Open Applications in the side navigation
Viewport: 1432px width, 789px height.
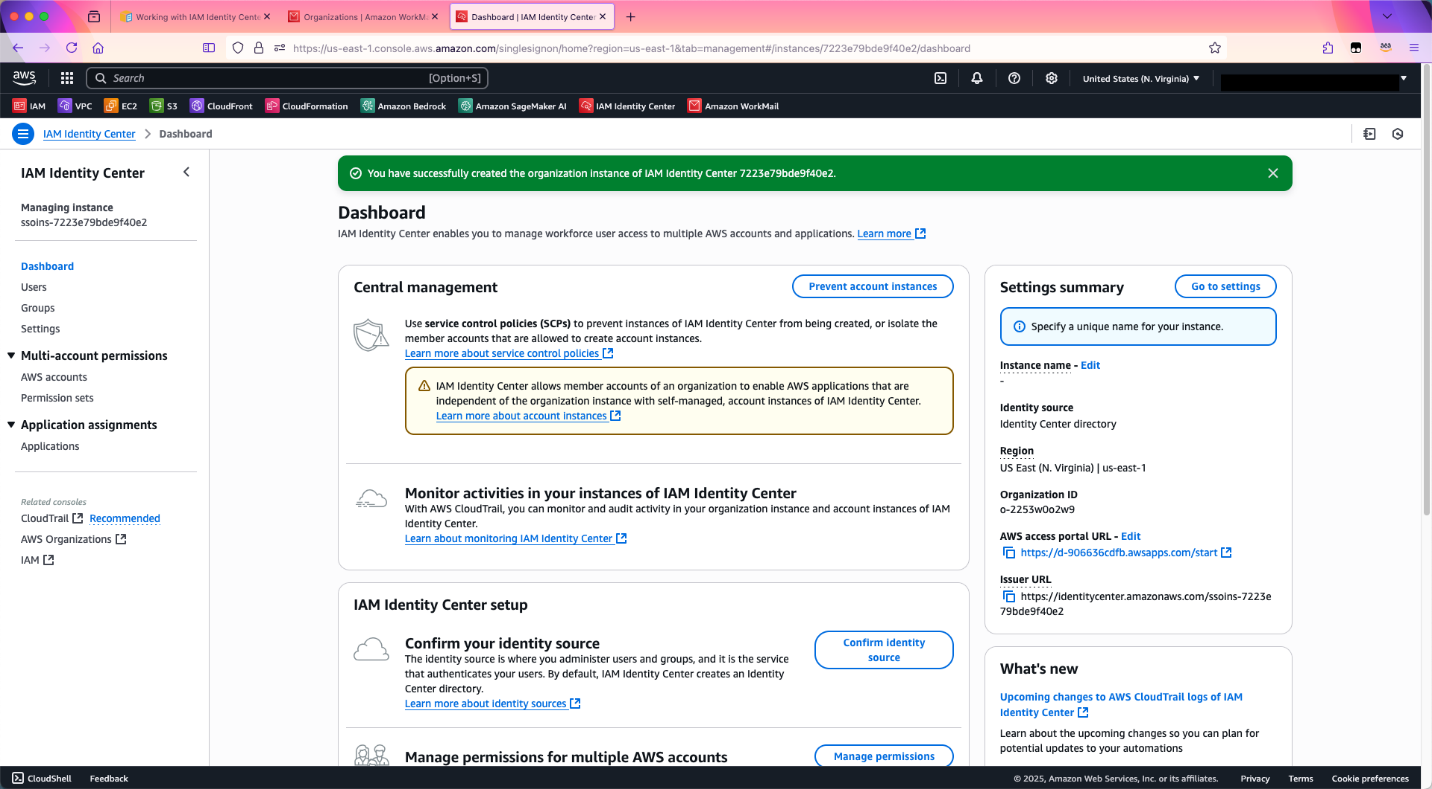tap(50, 446)
